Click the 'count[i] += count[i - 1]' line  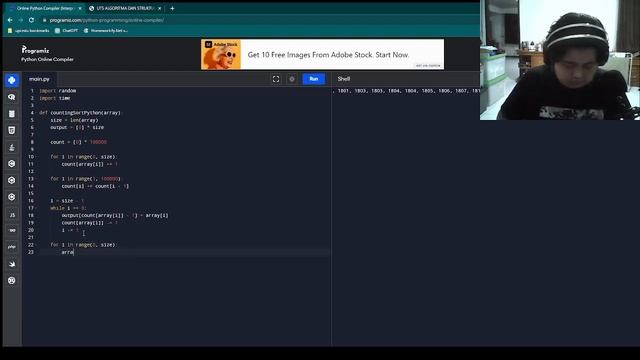pyautogui.click(x=95, y=186)
